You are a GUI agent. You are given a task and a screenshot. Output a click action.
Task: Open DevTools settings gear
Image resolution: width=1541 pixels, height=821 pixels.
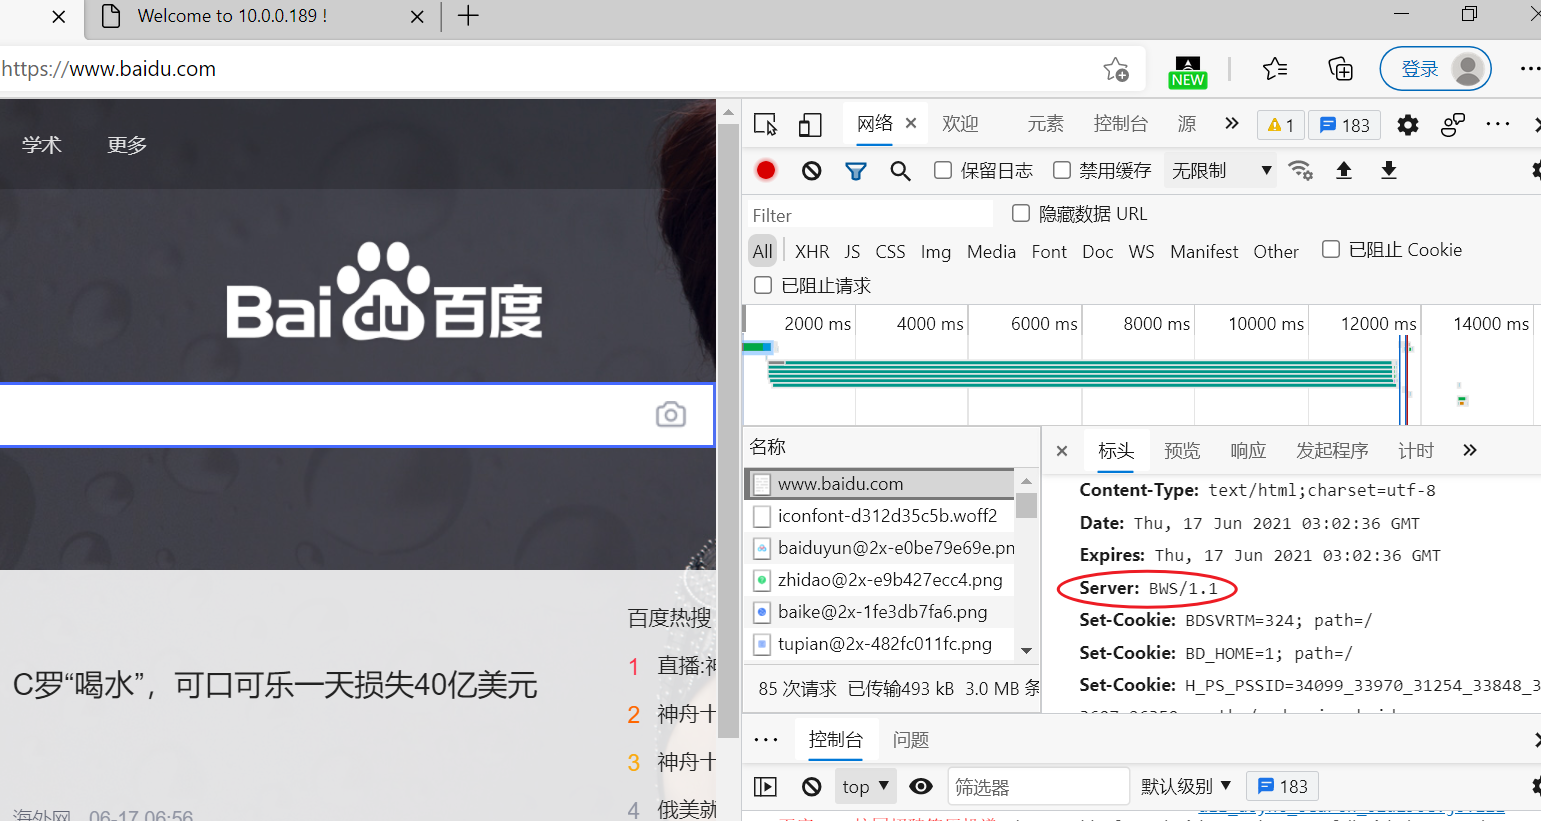[1407, 124]
